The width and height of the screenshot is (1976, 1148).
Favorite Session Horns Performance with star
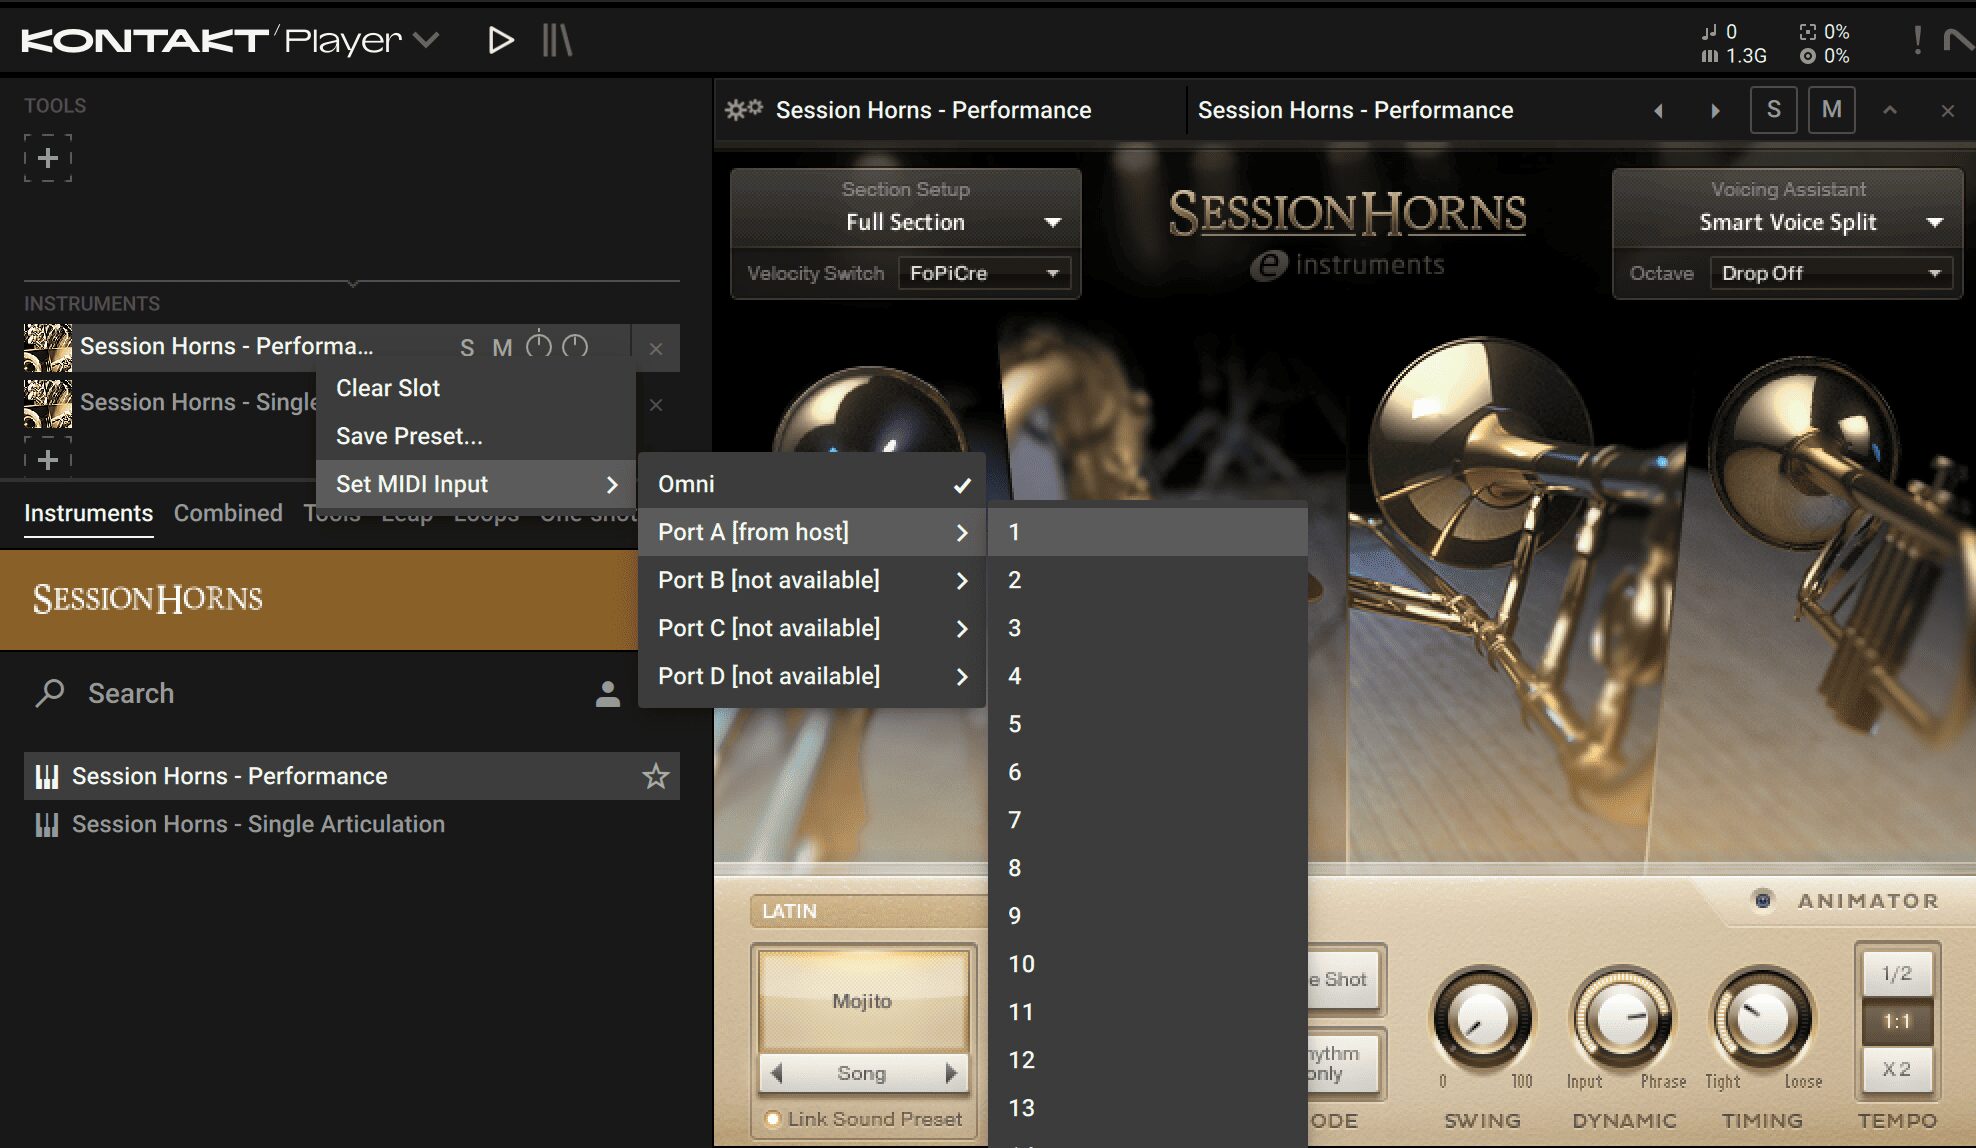pos(655,776)
